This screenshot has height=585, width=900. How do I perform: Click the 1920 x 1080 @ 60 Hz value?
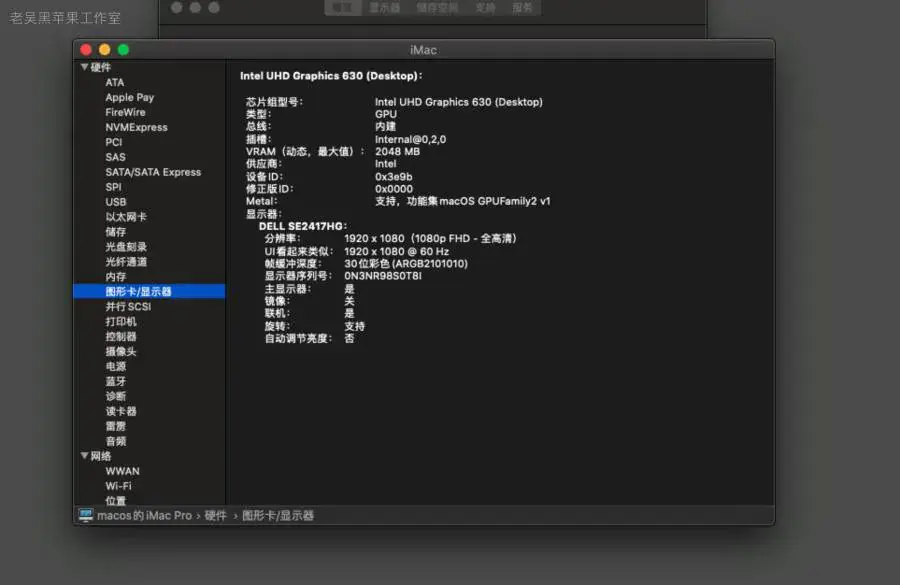pos(397,251)
